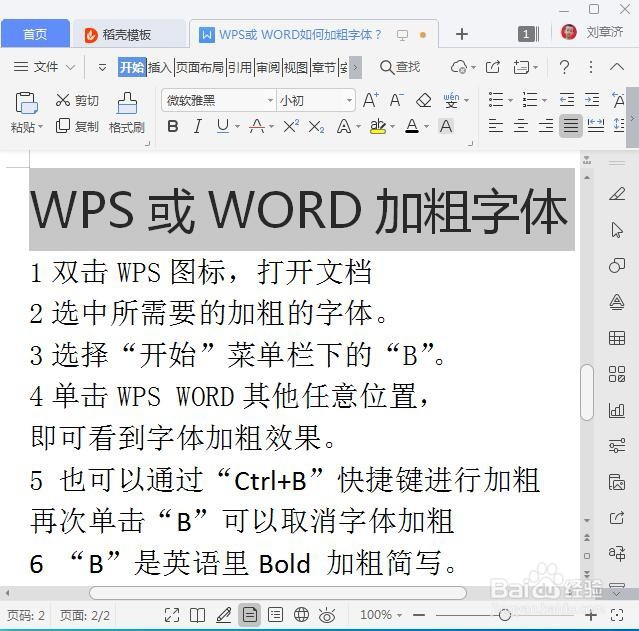Screen dimensions: 639x631
Task: Click the zoom slider handle
Action: [505, 615]
